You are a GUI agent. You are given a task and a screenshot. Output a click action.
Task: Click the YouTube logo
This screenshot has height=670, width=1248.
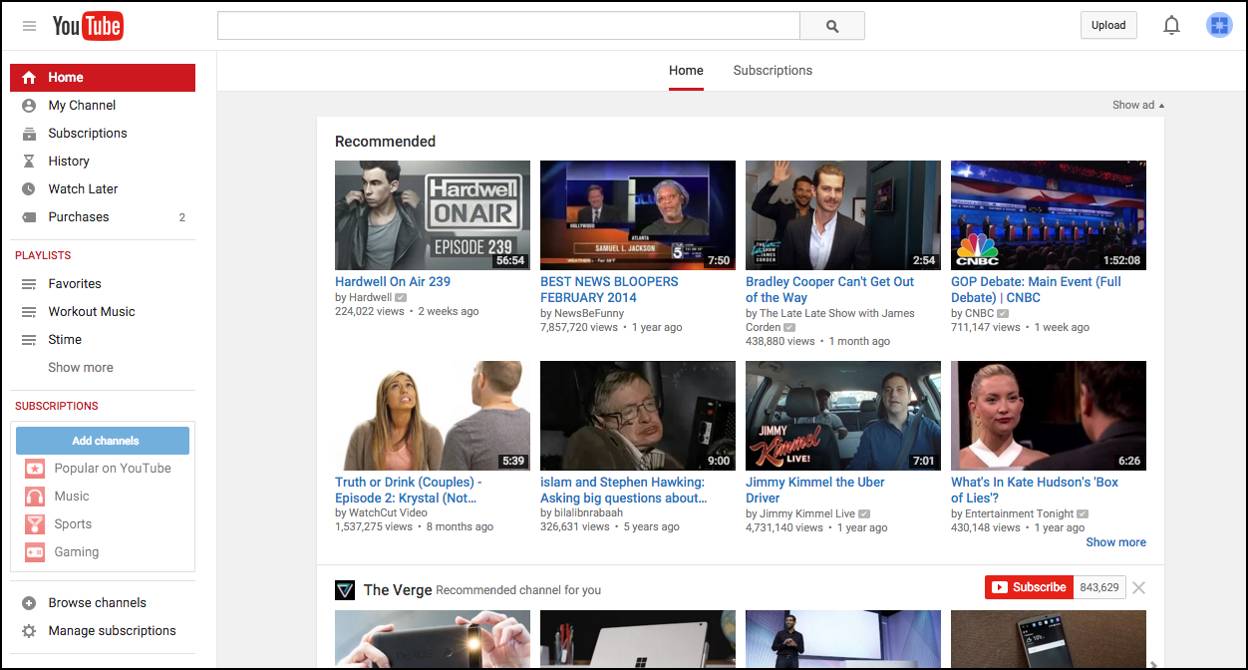click(x=88, y=26)
